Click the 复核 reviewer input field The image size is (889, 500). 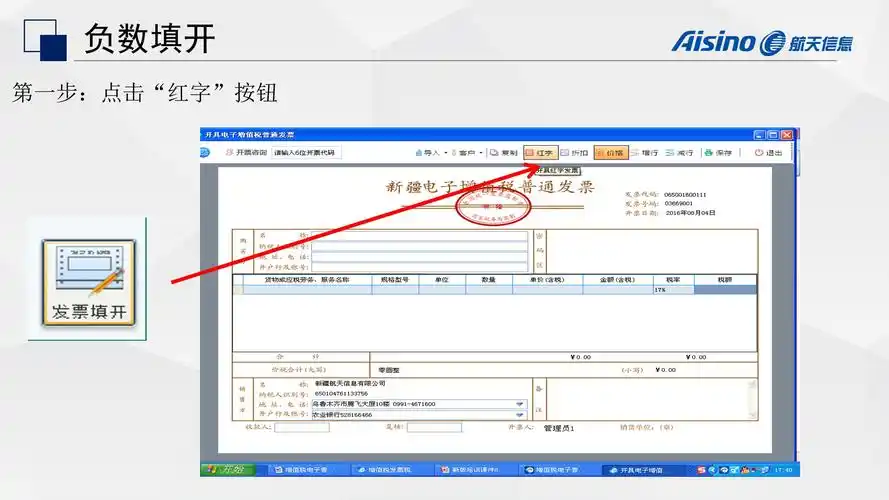click(434, 427)
